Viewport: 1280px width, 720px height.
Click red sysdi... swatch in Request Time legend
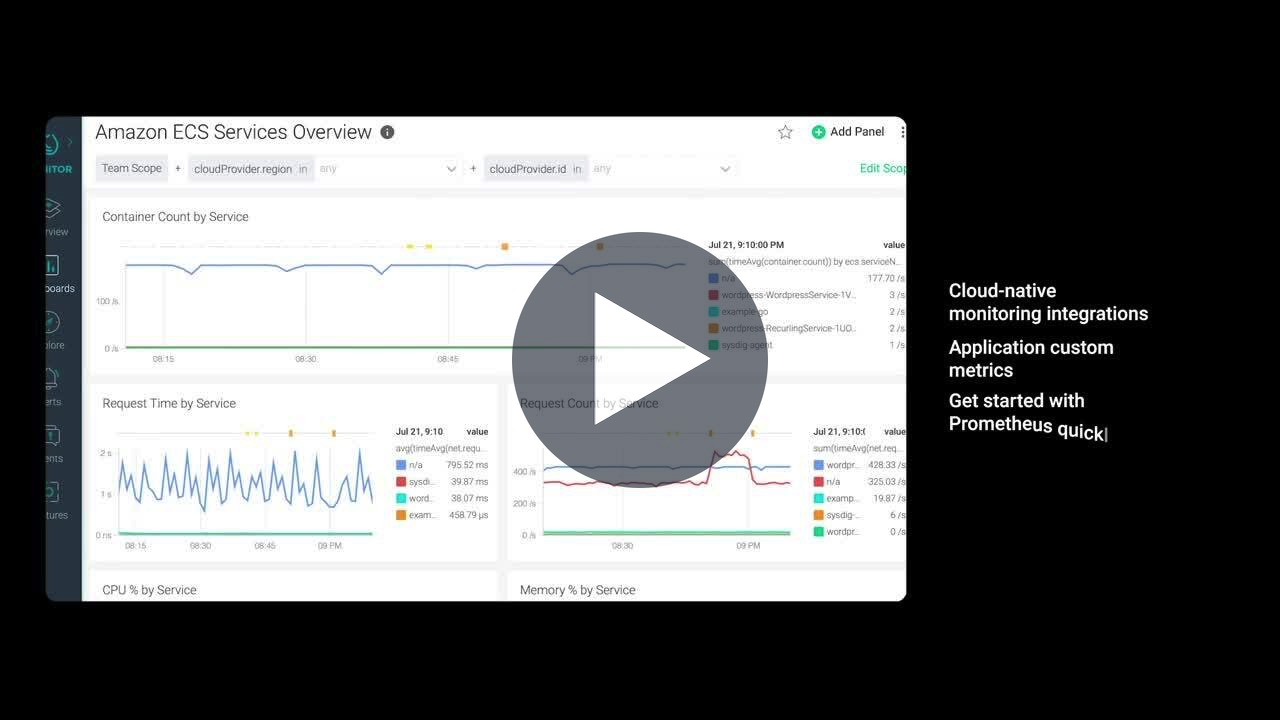coord(401,482)
